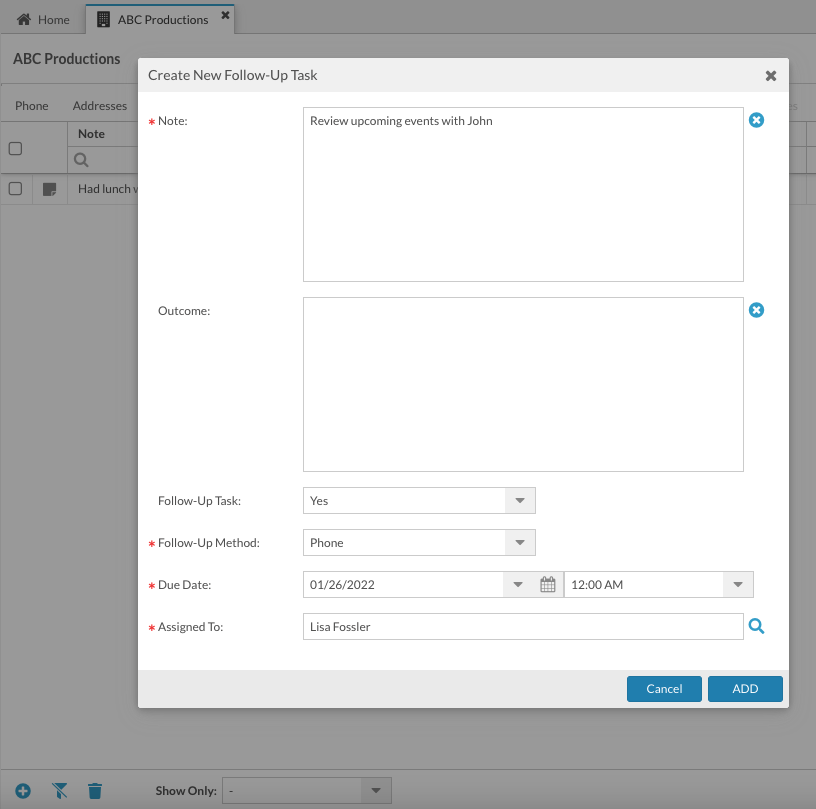Check the checkbox beside the Had lunch record
Image resolution: width=816 pixels, height=809 pixels.
coord(14,188)
